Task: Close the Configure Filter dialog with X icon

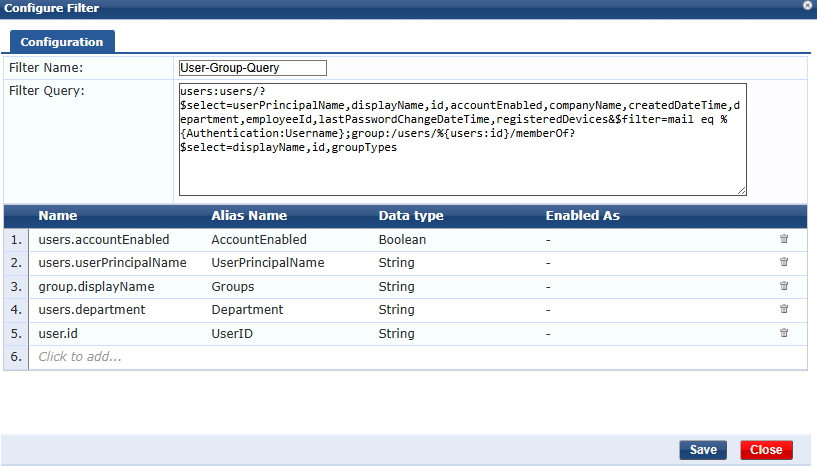Action: point(807,6)
